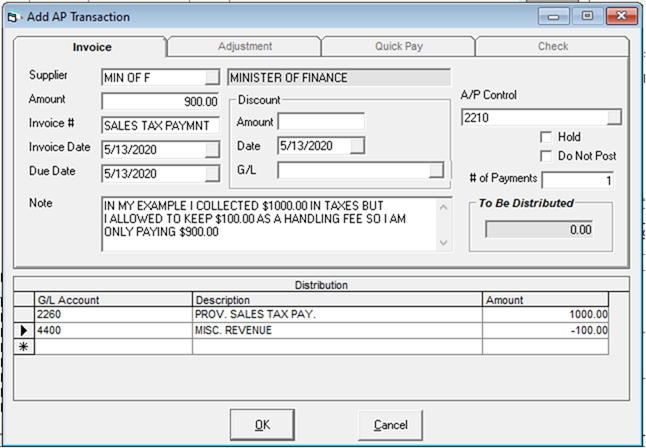Switch to the Check tab
Viewport: 646px width, 448px height.
[552, 46]
